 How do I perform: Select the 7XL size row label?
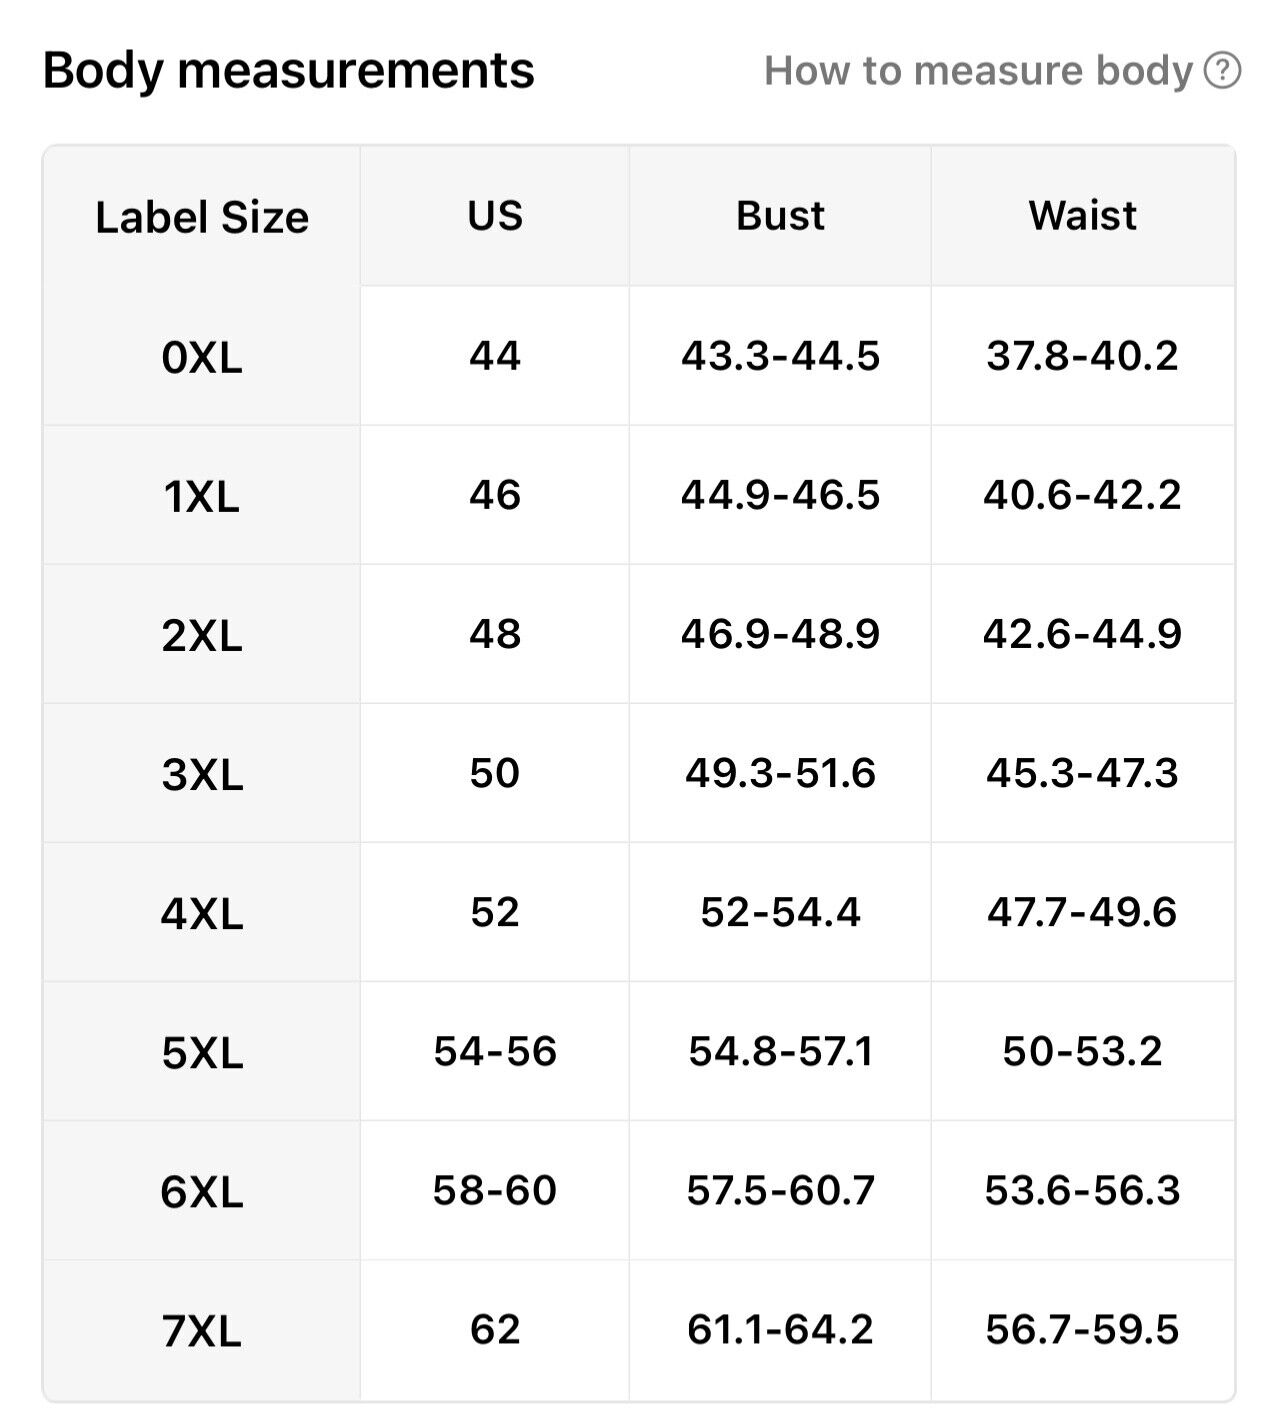(202, 1331)
